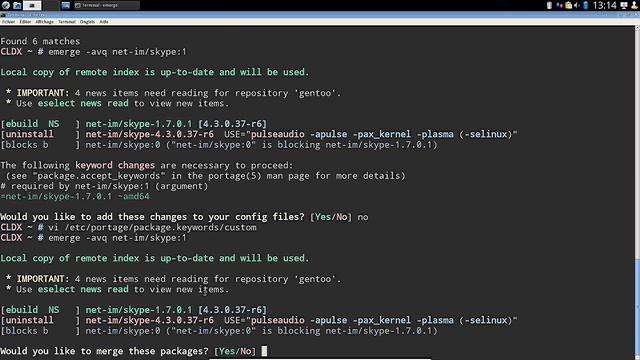The width and height of the screenshot is (640, 360).
Task: Click the 'Found 6 matches' line
Action: [x=40, y=41]
